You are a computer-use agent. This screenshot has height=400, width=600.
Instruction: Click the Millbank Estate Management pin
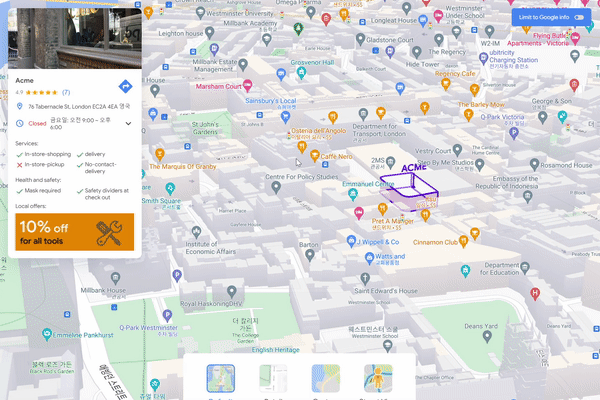(x=243, y=64)
